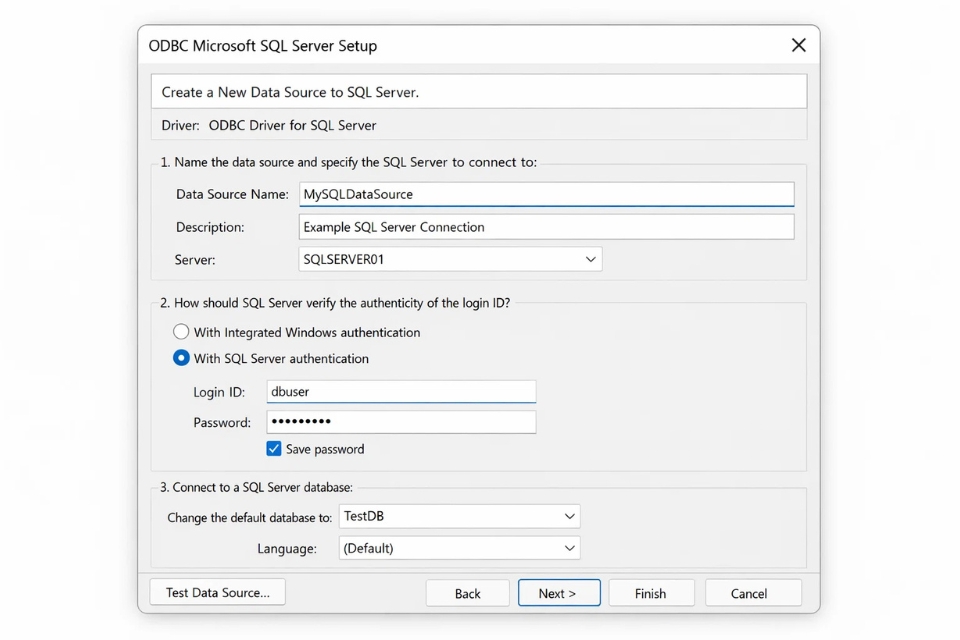Click Back to return to previous step

(467, 592)
